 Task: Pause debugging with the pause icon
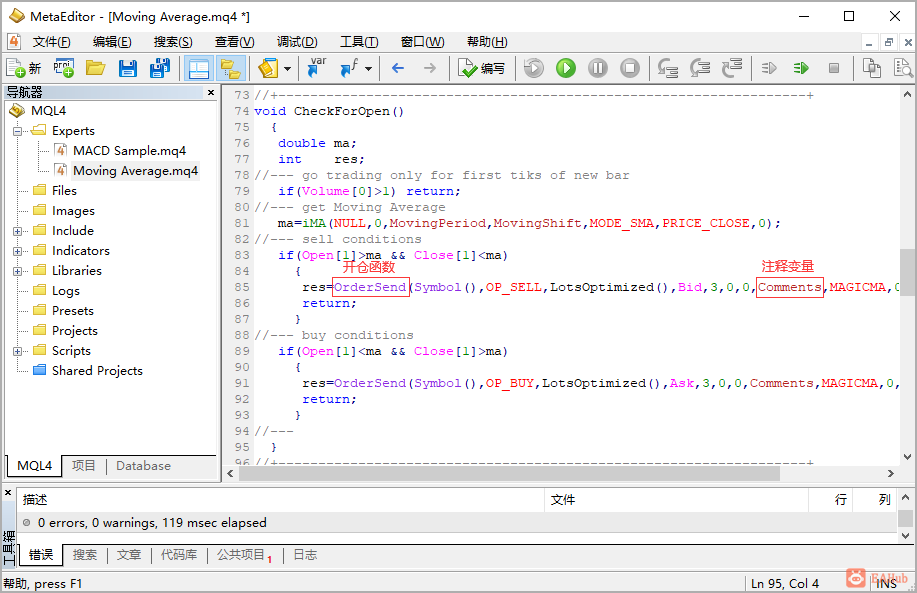pyautogui.click(x=598, y=68)
